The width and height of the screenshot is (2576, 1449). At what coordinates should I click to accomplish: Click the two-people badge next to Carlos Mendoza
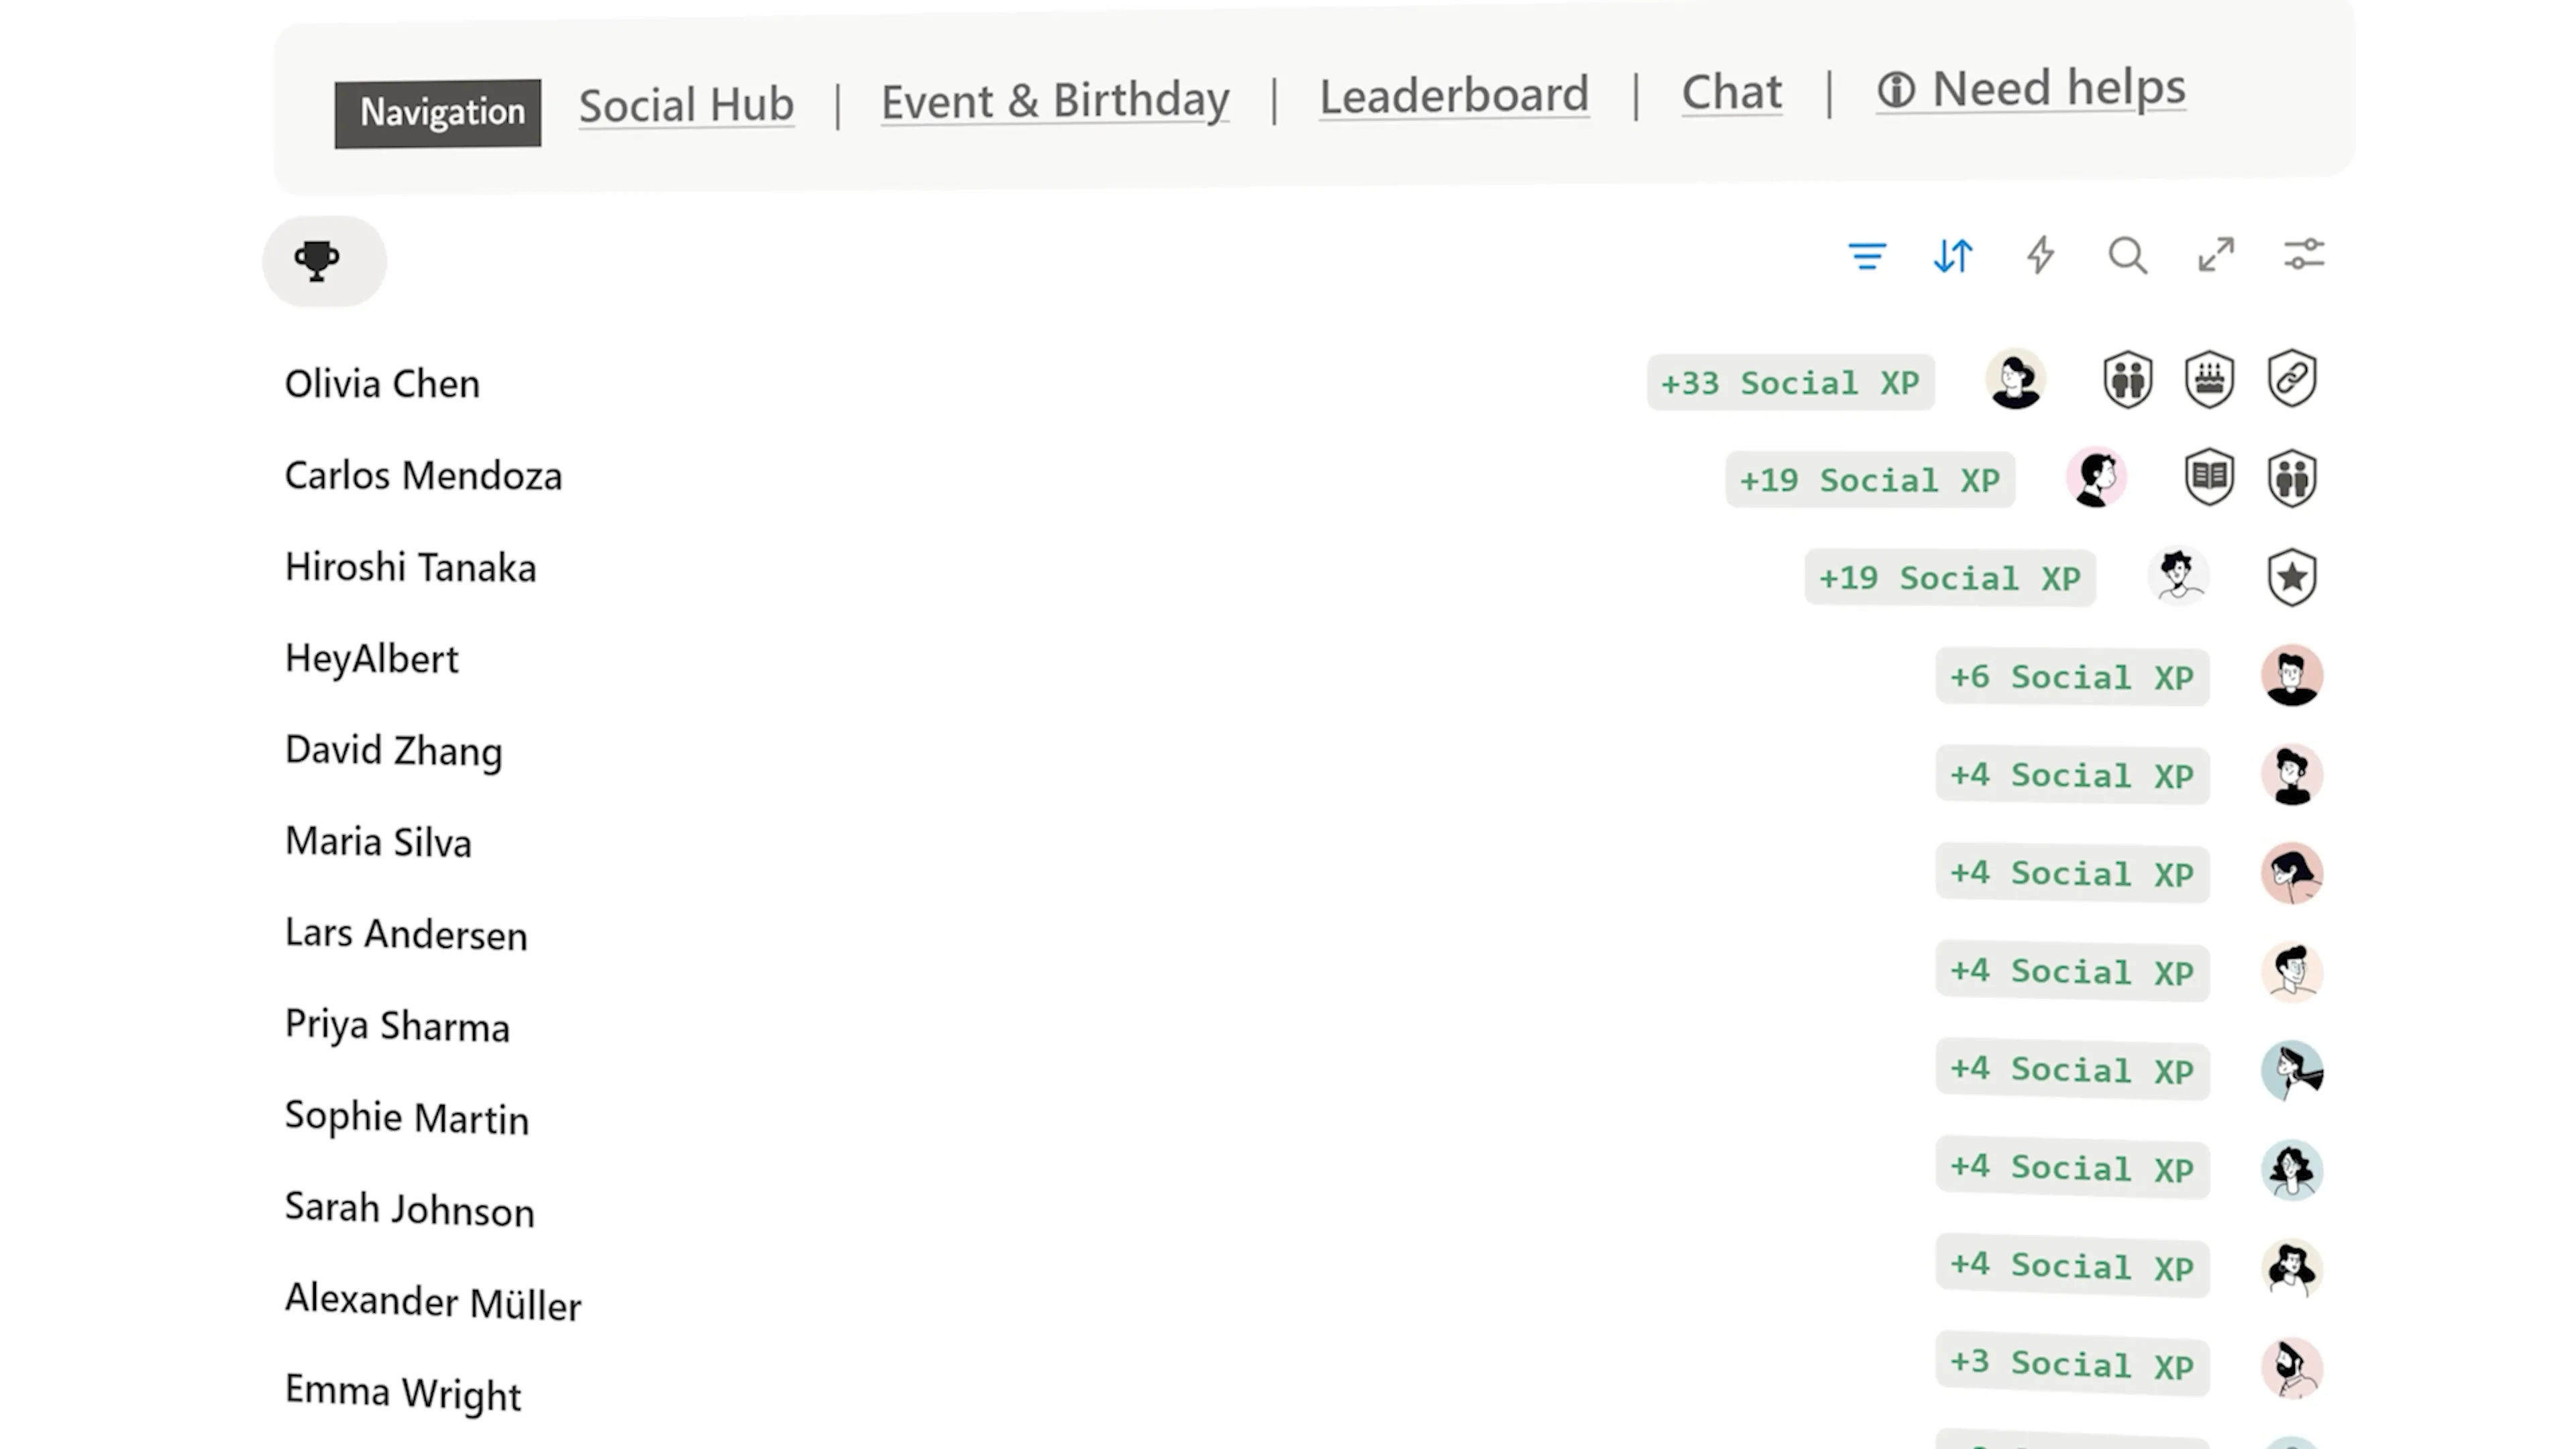point(2291,477)
